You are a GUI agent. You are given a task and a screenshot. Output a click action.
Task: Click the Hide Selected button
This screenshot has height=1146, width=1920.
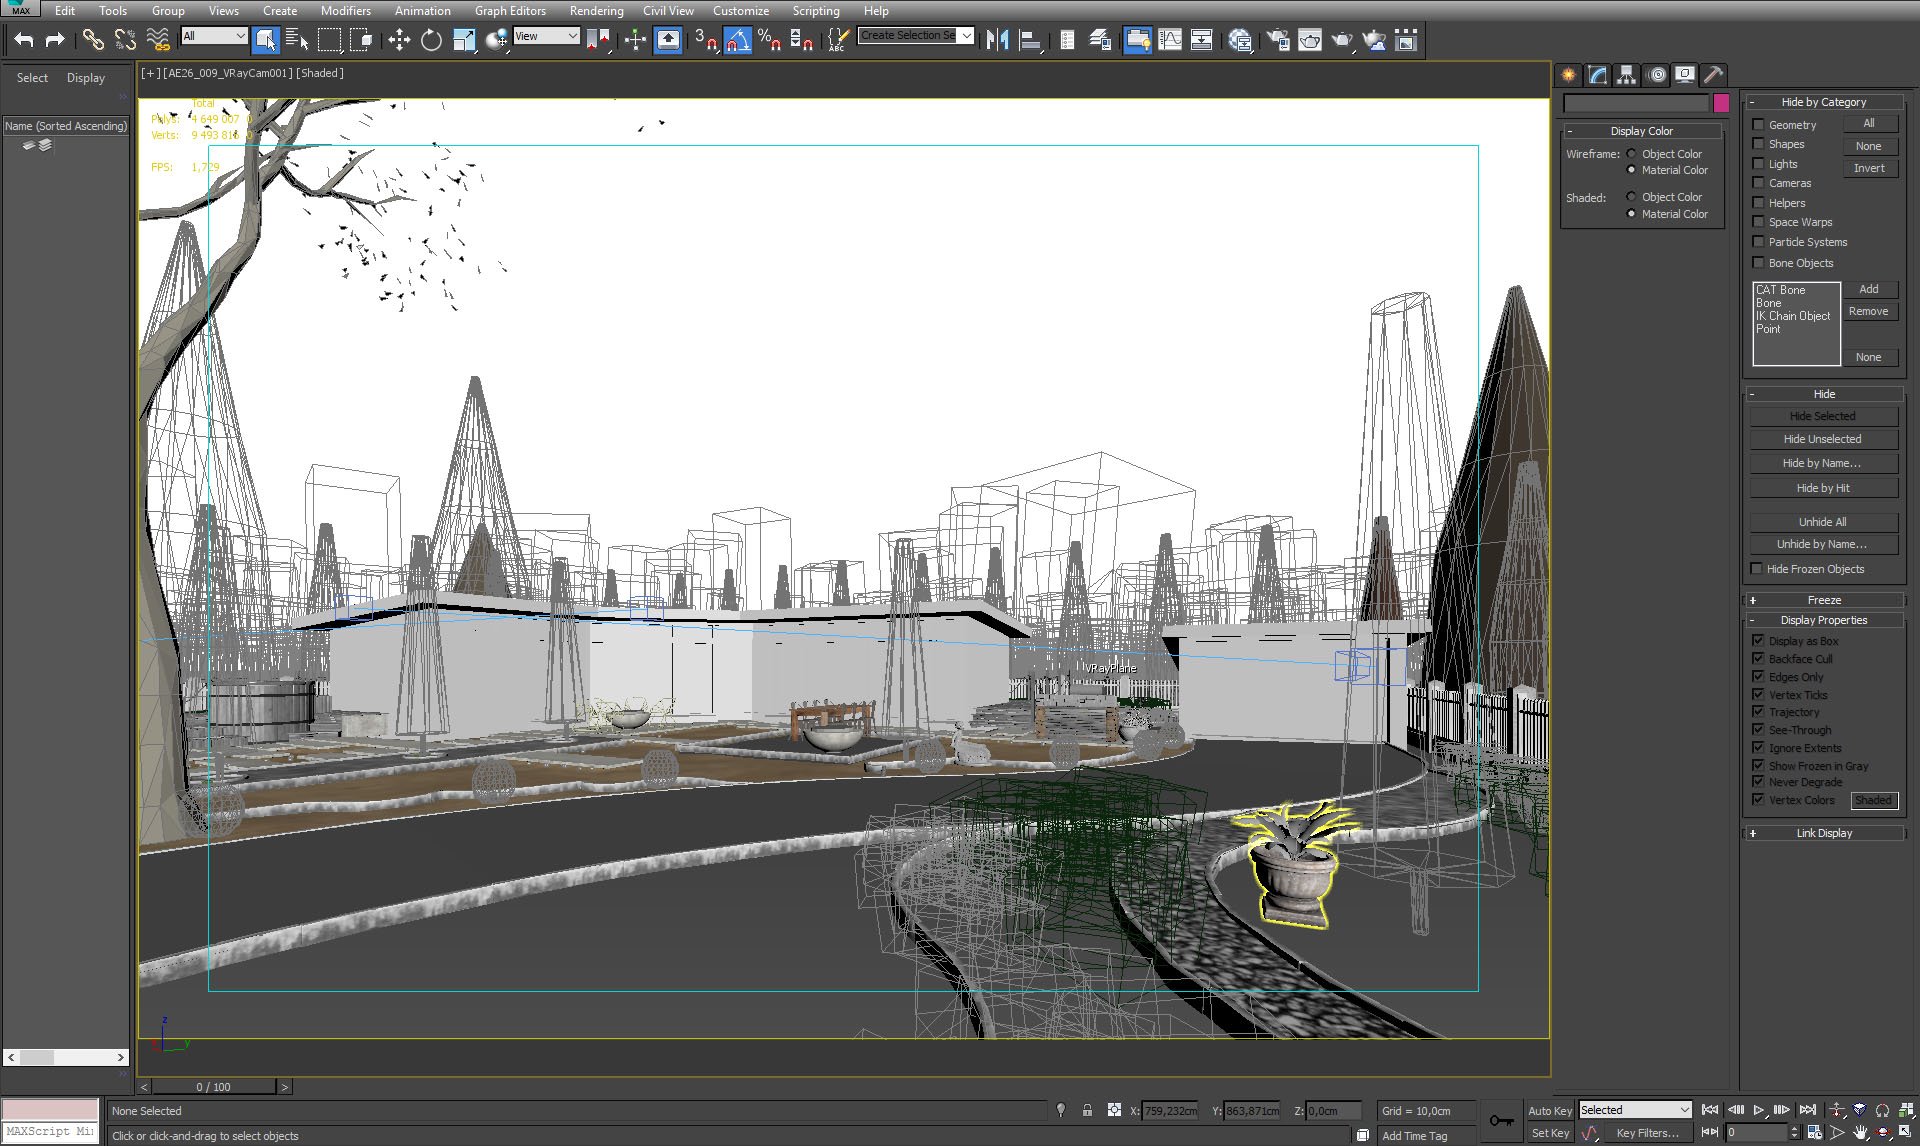click(x=1823, y=416)
